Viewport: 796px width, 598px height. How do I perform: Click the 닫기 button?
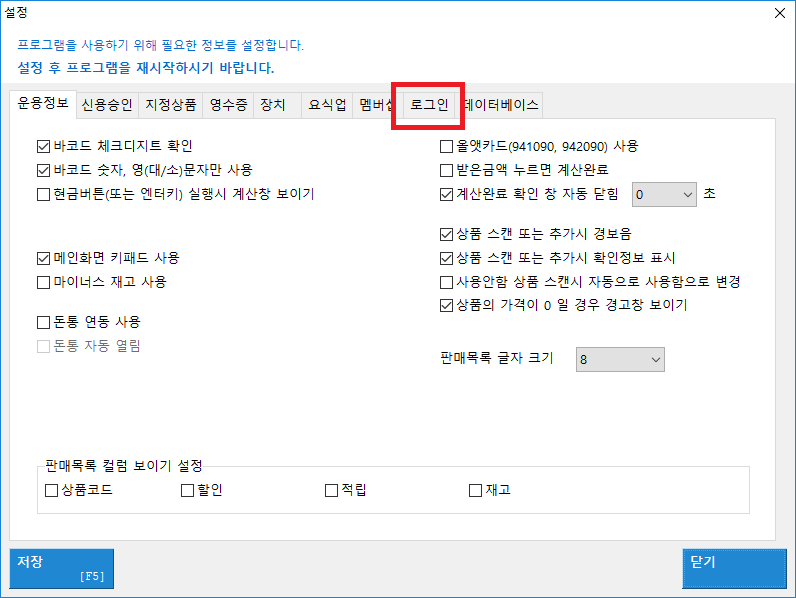tap(734, 569)
